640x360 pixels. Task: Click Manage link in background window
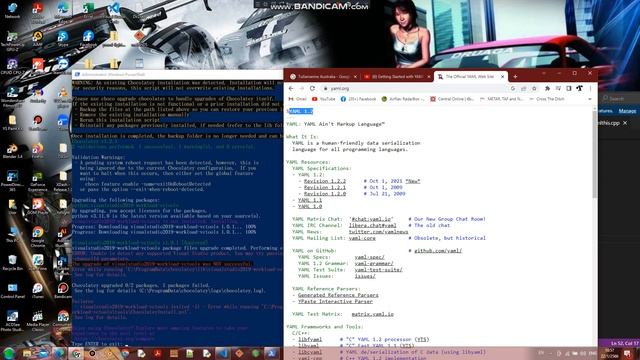click(x=627, y=111)
